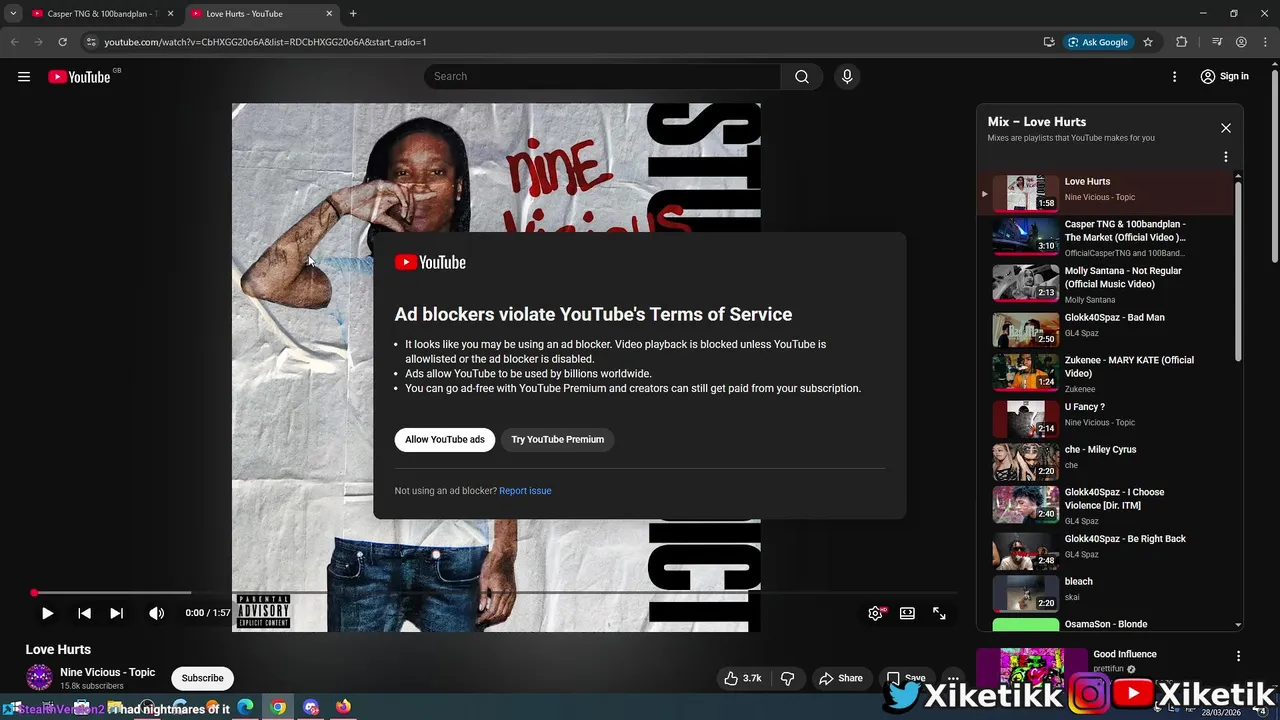This screenshot has height=720, width=1280.
Task: Bookmark this page with star icon
Action: (x=1148, y=42)
